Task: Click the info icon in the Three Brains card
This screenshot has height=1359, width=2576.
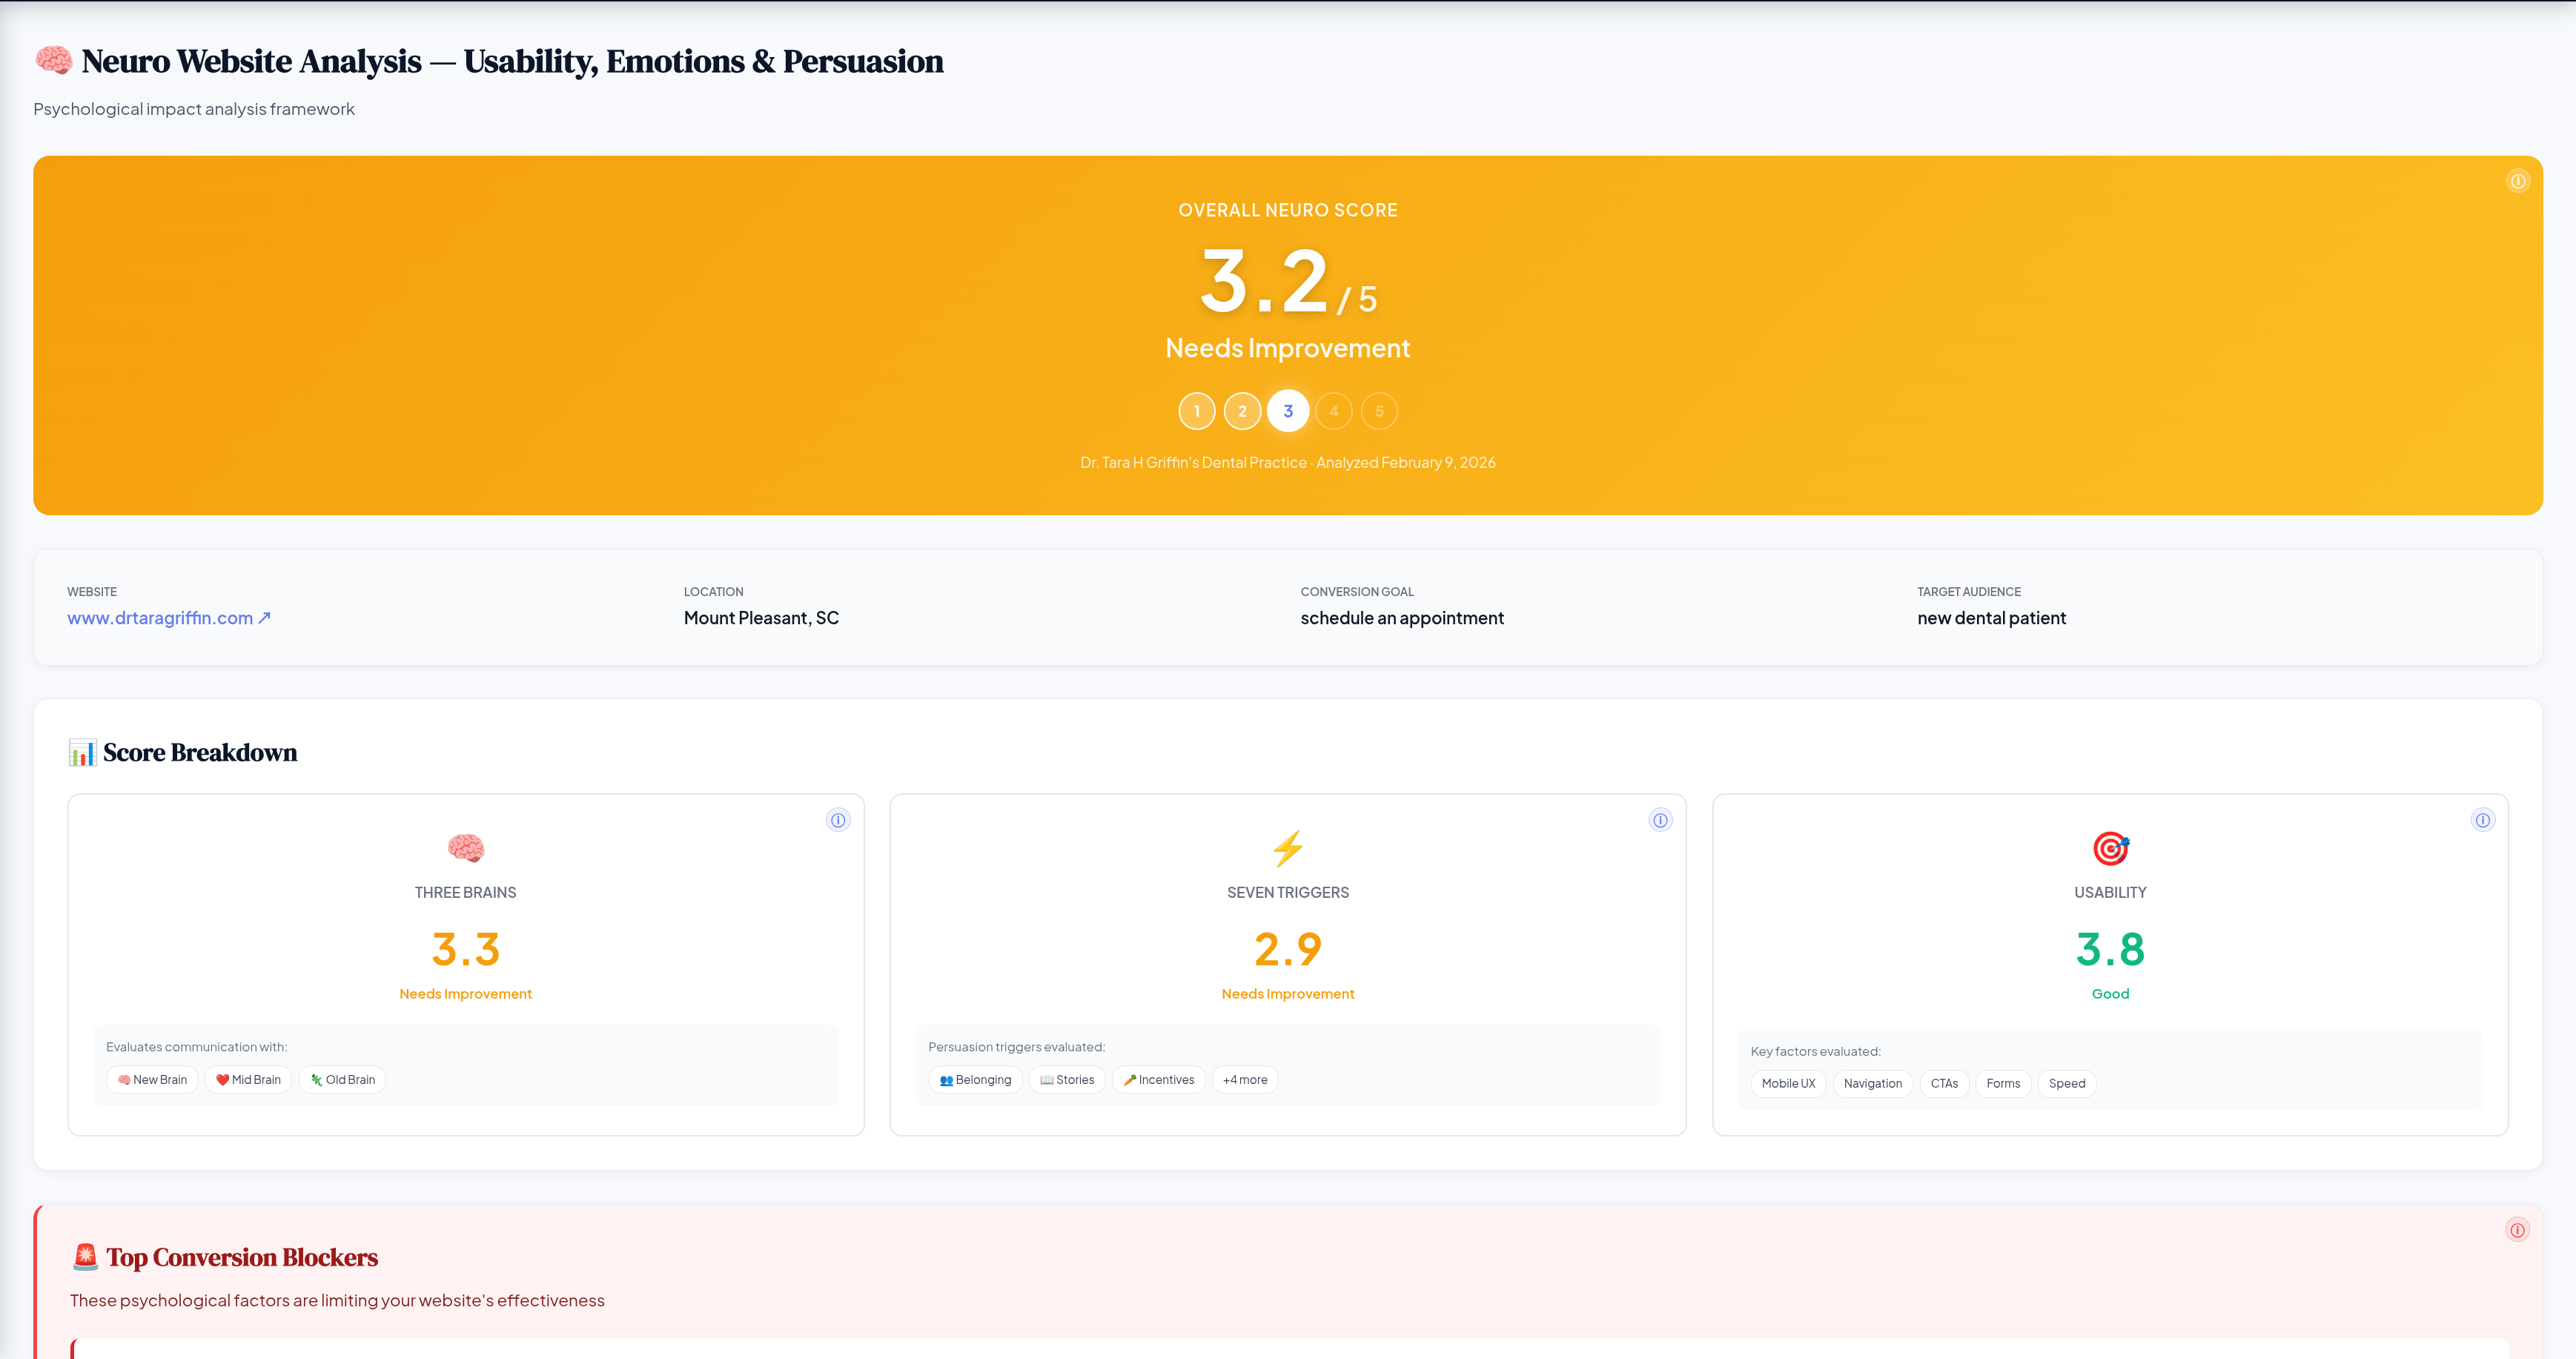Action: 838,820
